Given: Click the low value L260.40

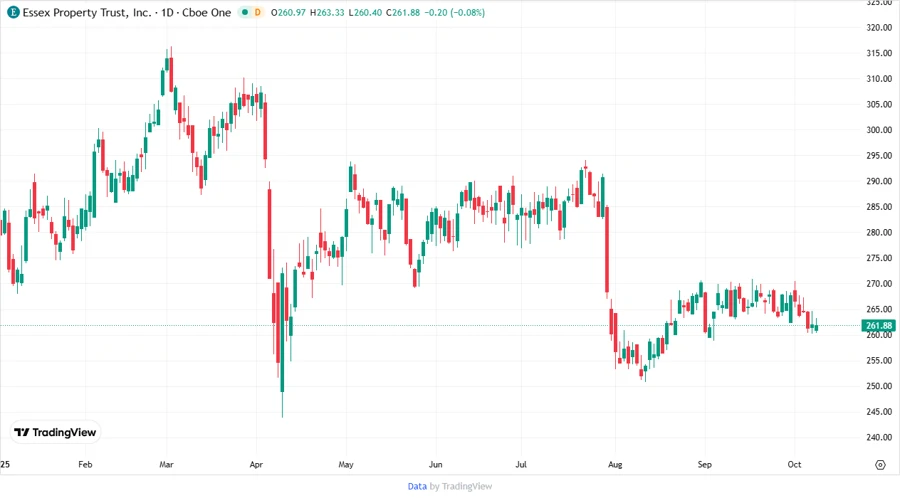Looking at the screenshot, I should pyautogui.click(x=365, y=13).
